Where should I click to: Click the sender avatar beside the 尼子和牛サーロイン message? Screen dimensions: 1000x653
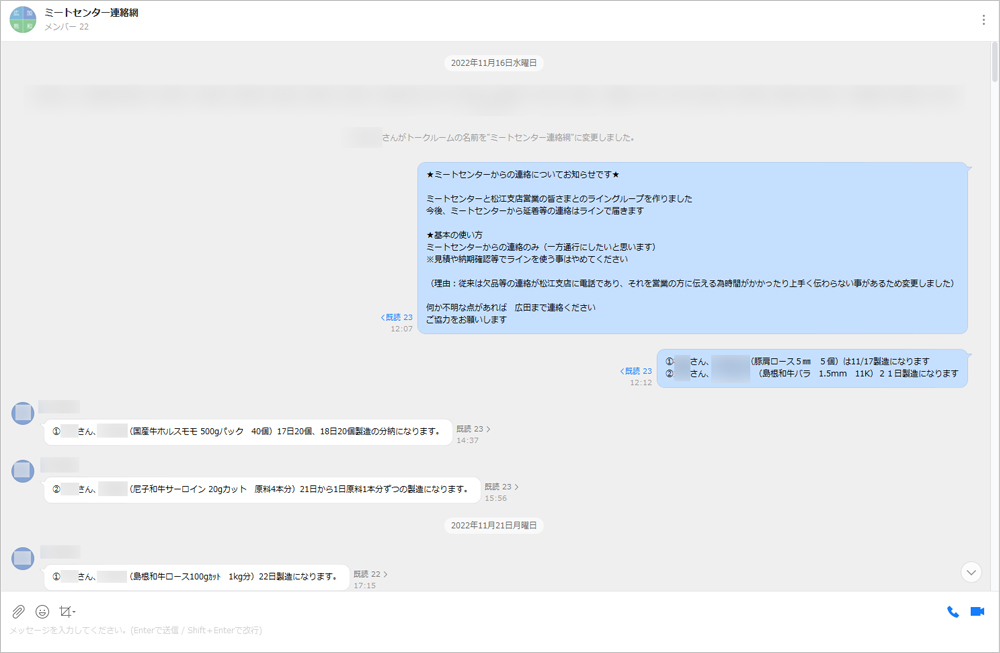point(23,470)
